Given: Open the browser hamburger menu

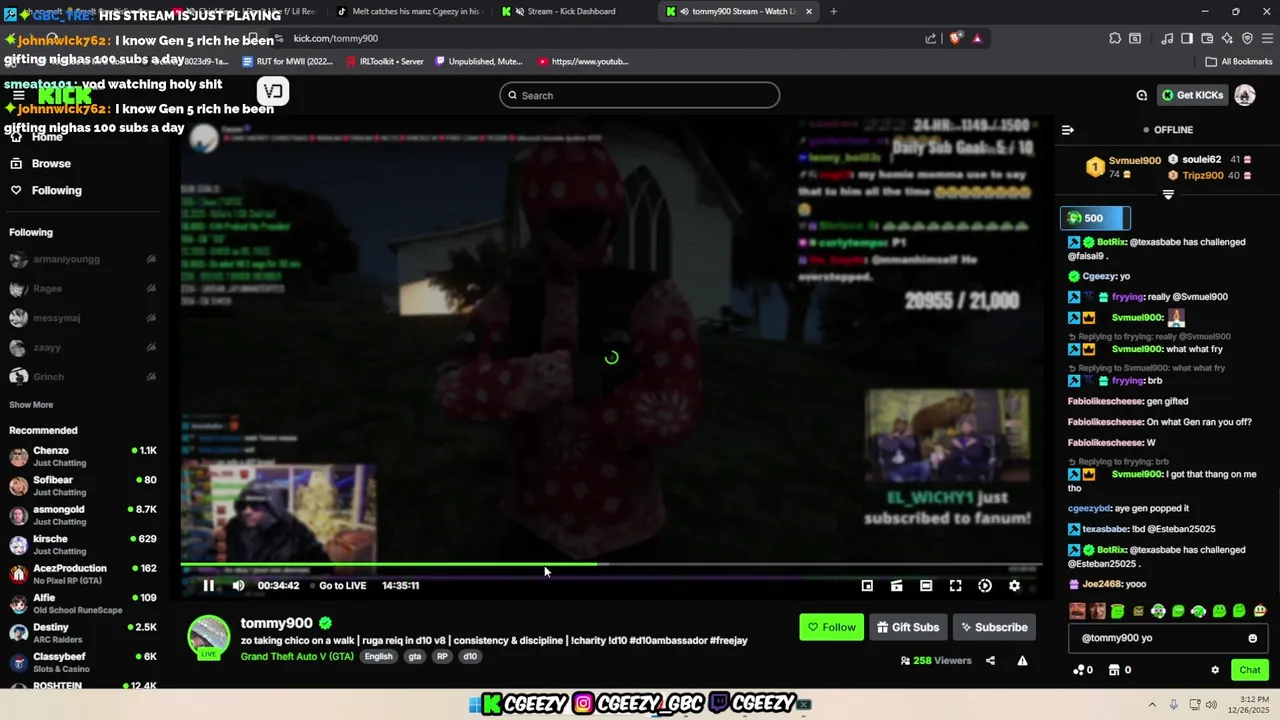Looking at the screenshot, I should coord(1266,38).
